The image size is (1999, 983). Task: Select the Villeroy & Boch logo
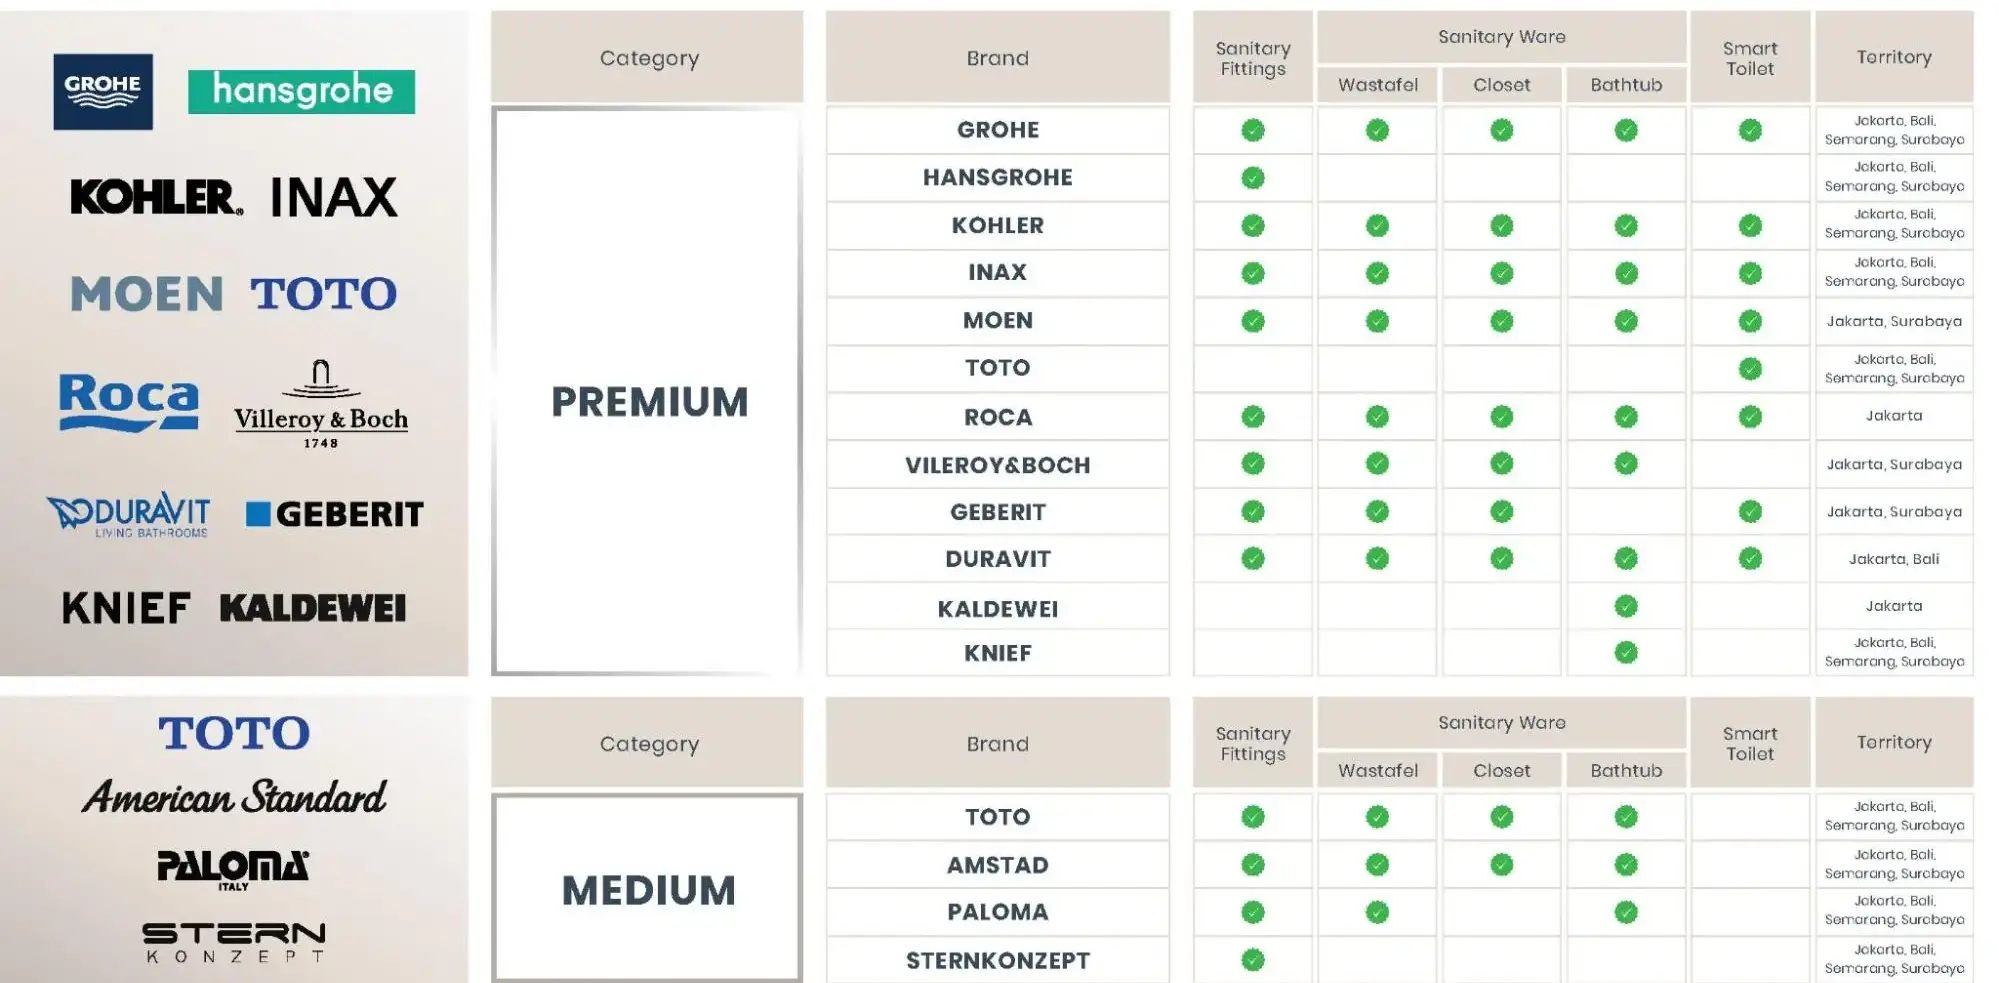[x=321, y=404]
